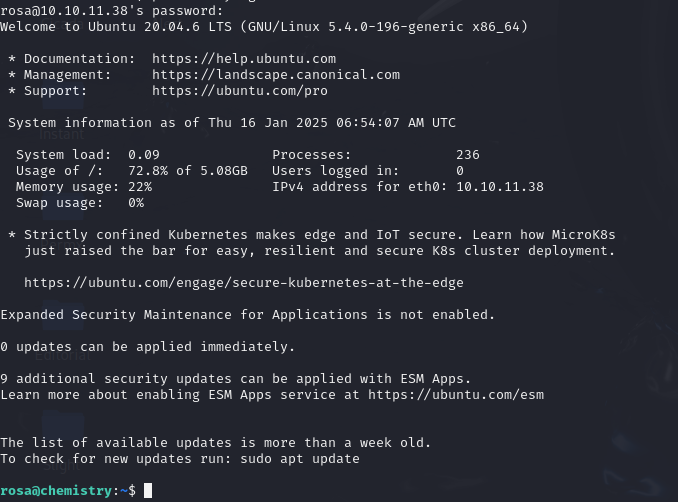The width and height of the screenshot is (678, 502).
Task: Click the System load value 0.09
Action: pos(144,155)
